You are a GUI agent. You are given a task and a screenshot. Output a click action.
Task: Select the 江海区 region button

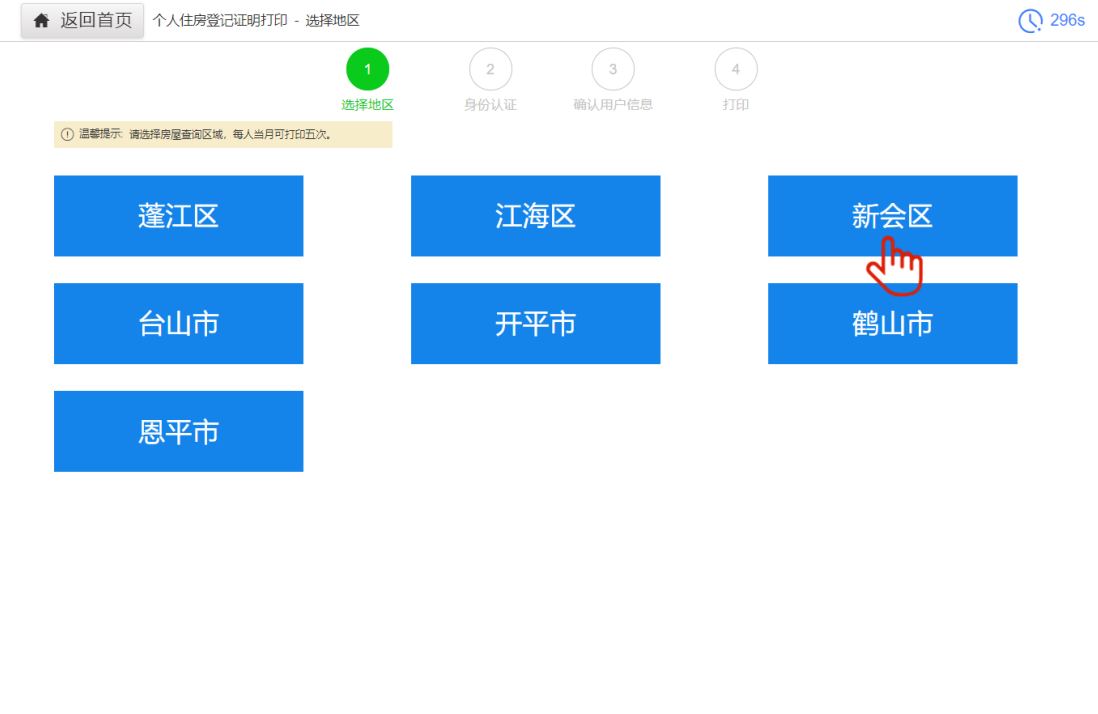[535, 215]
